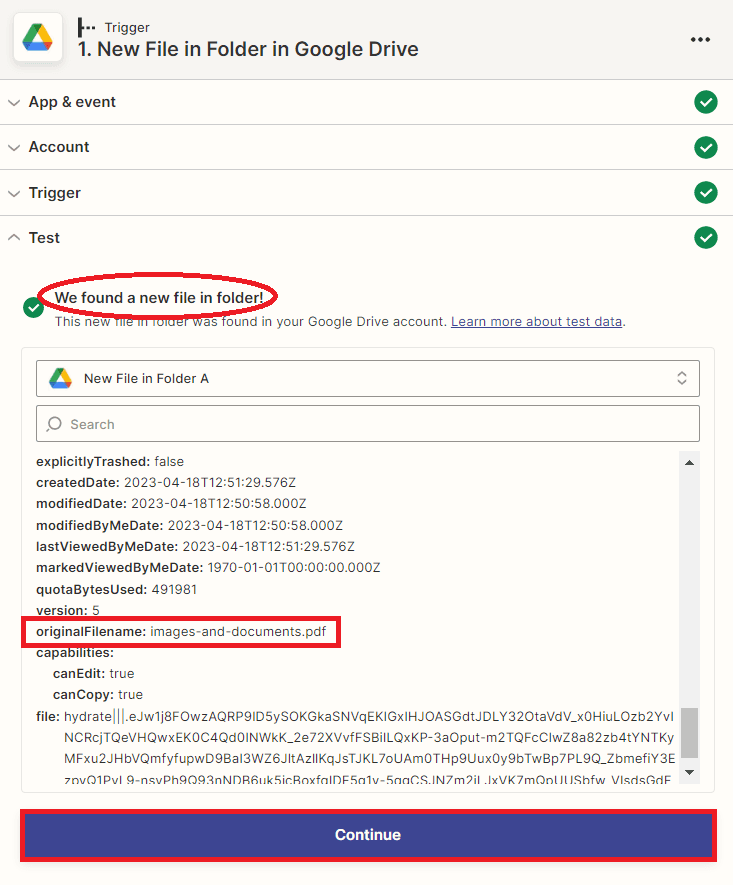733x885 pixels.
Task: Click the green checkmark beside Account
Action: pyautogui.click(x=706, y=147)
